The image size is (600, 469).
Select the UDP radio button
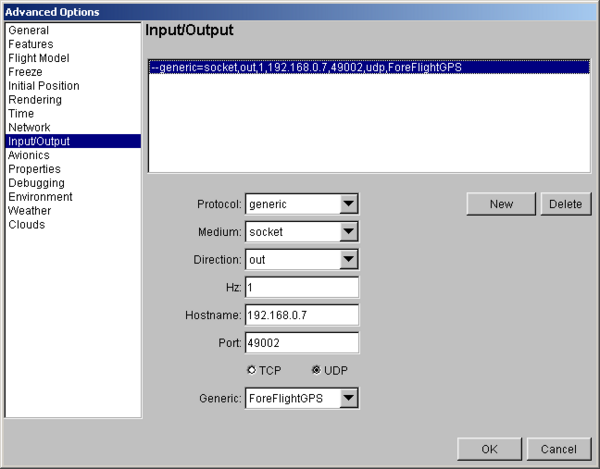pos(316,370)
